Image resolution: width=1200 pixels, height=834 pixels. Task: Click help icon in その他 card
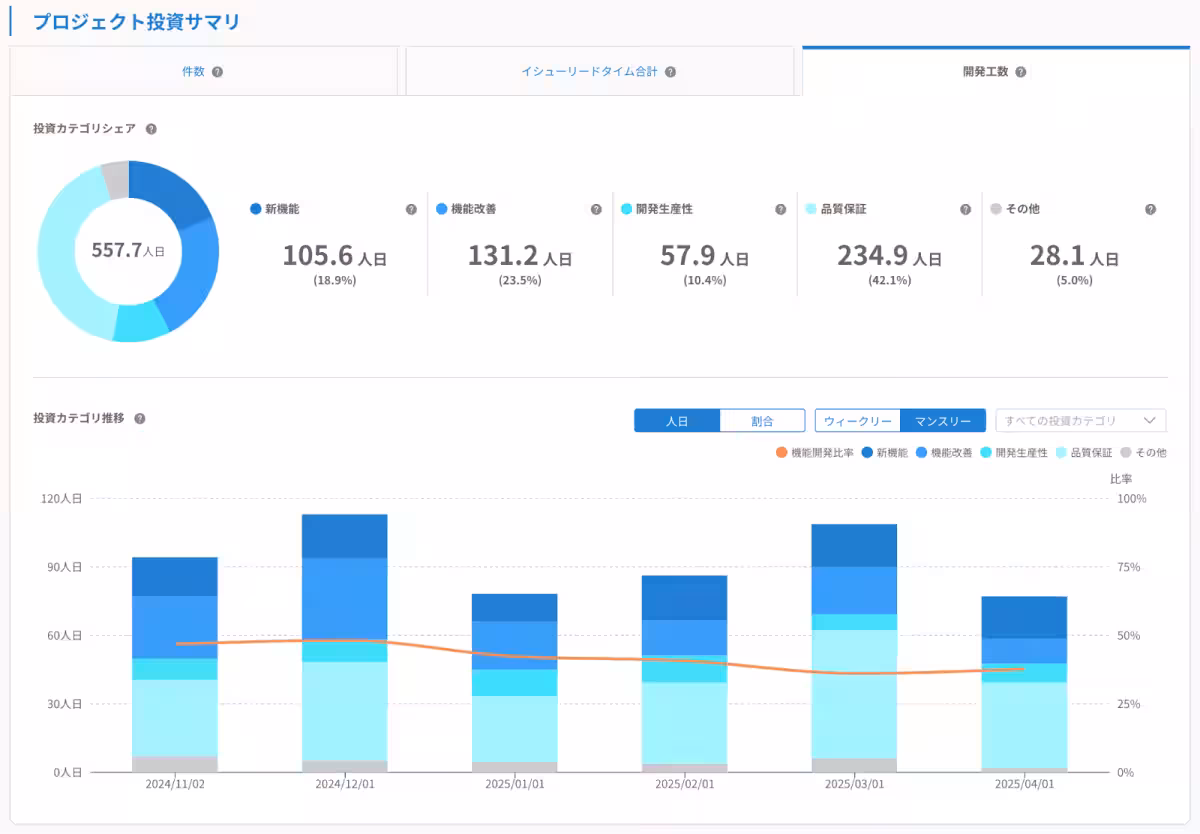(x=1150, y=210)
